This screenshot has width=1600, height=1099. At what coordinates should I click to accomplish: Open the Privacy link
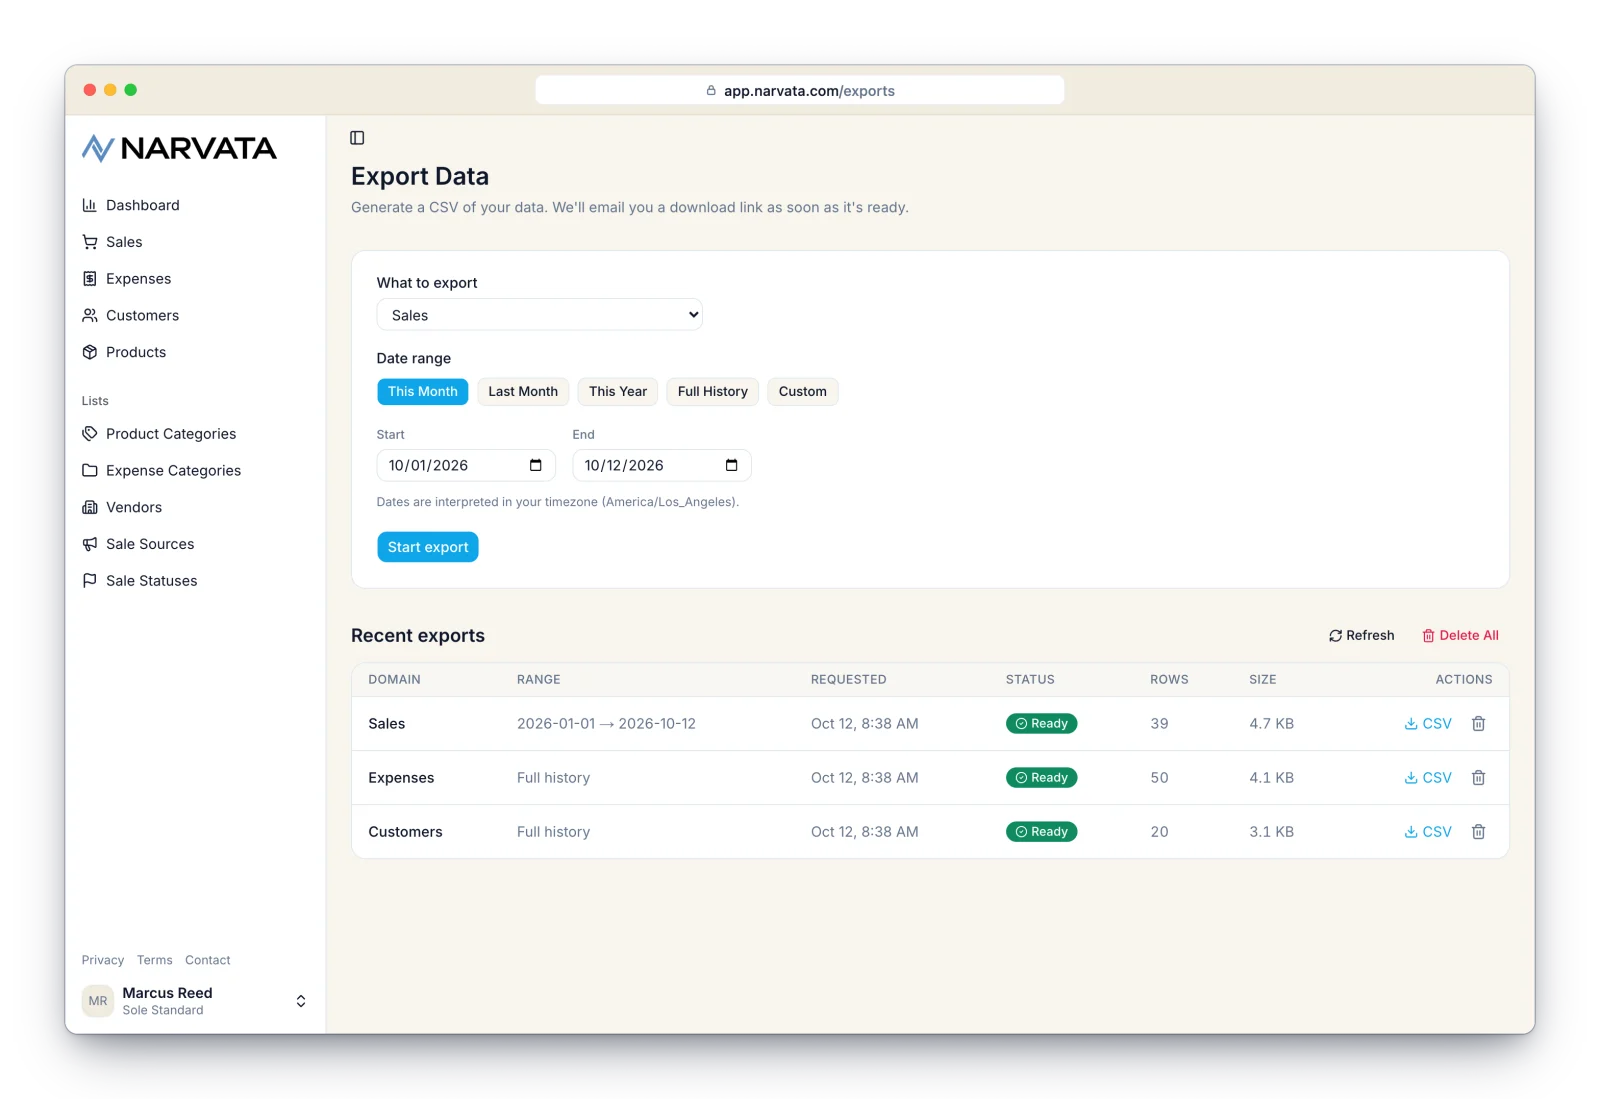tap(103, 960)
